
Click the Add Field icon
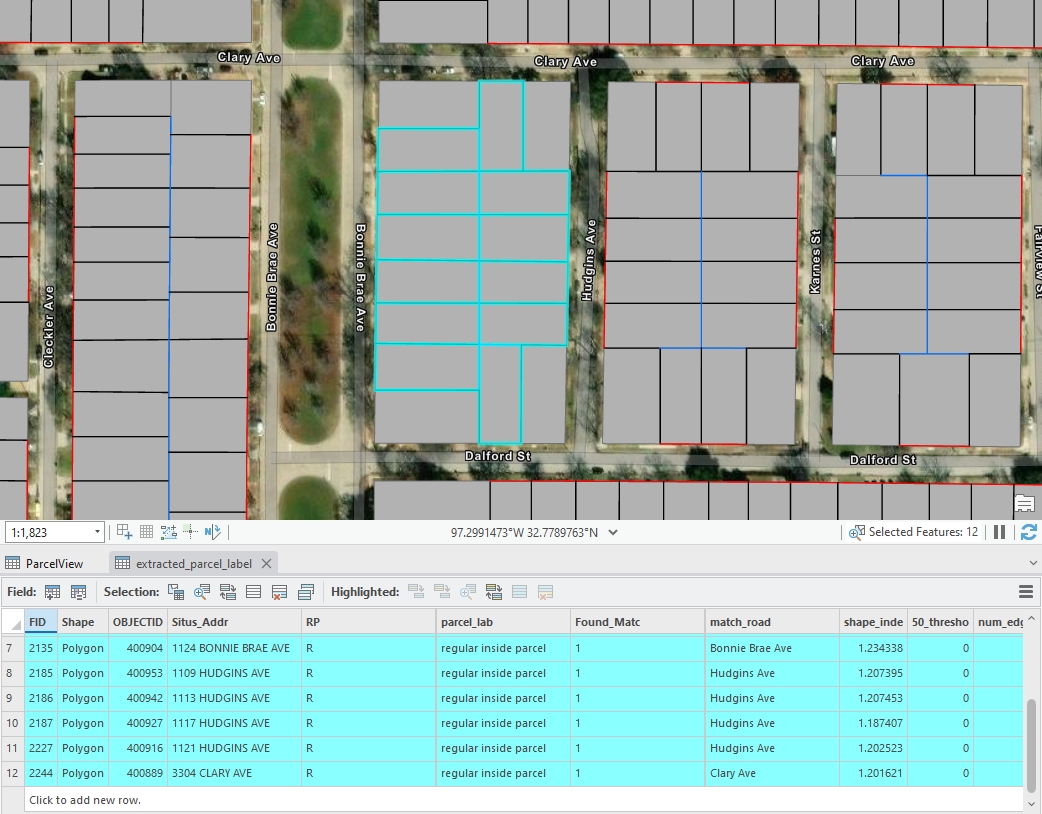click(53, 592)
